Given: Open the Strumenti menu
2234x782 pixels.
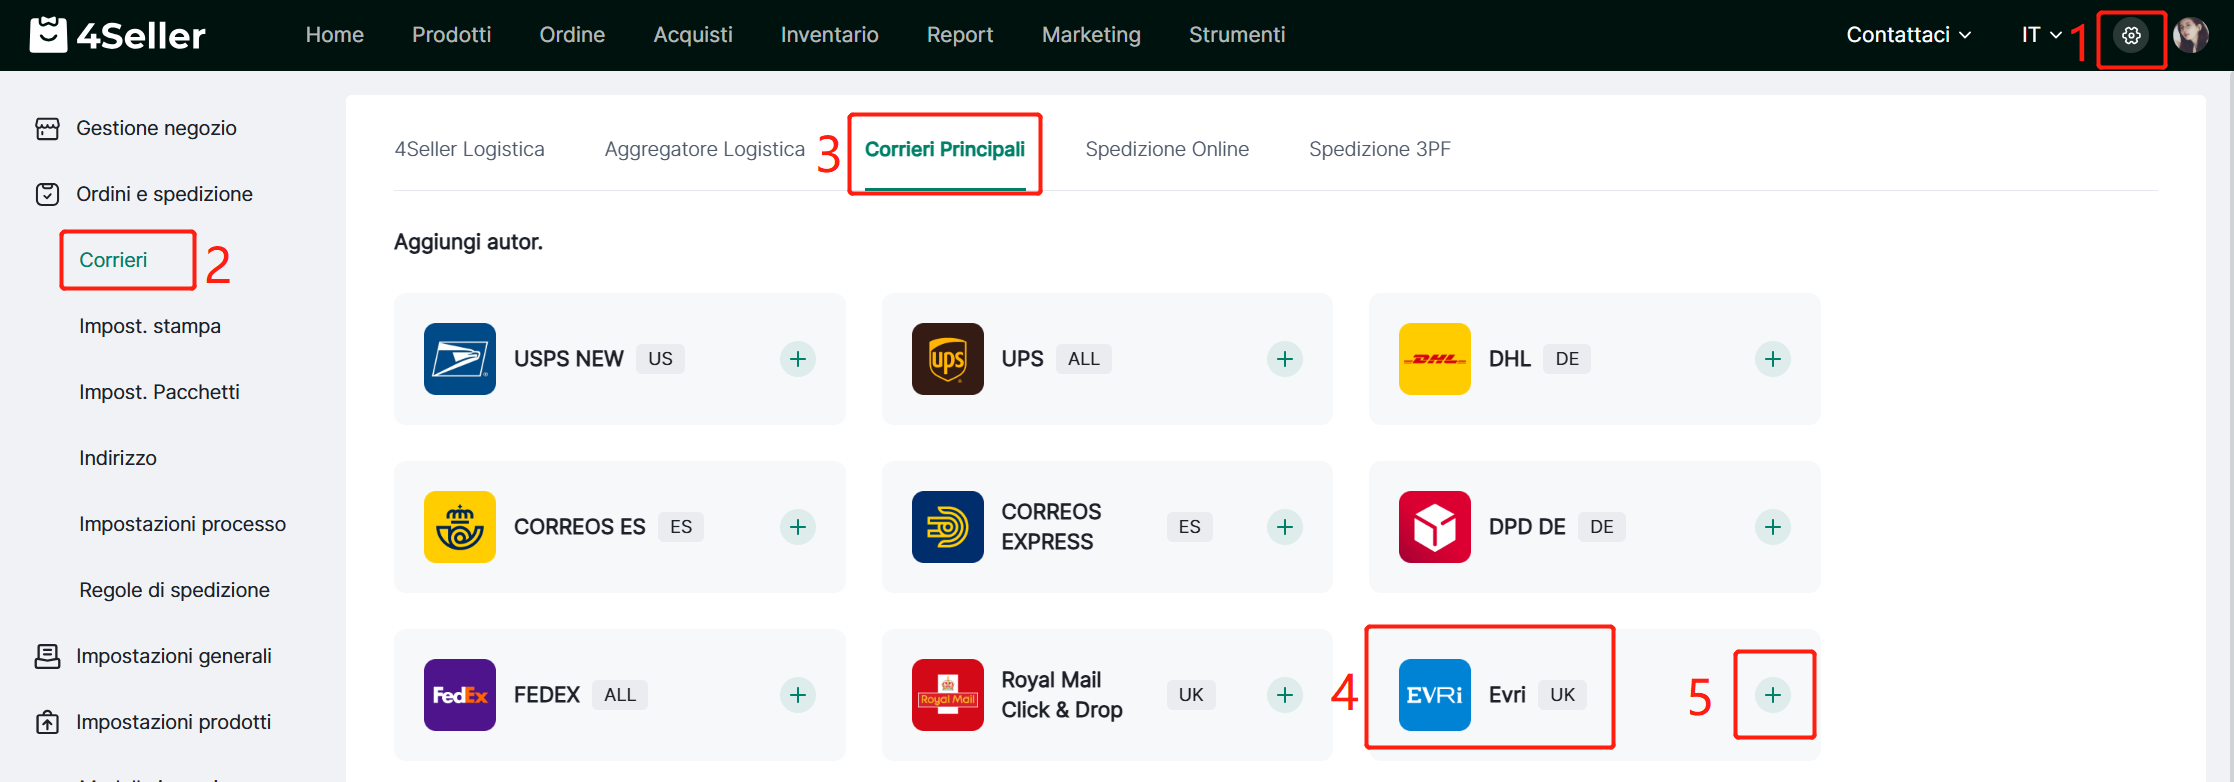Looking at the screenshot, I should pos(1237,35).
